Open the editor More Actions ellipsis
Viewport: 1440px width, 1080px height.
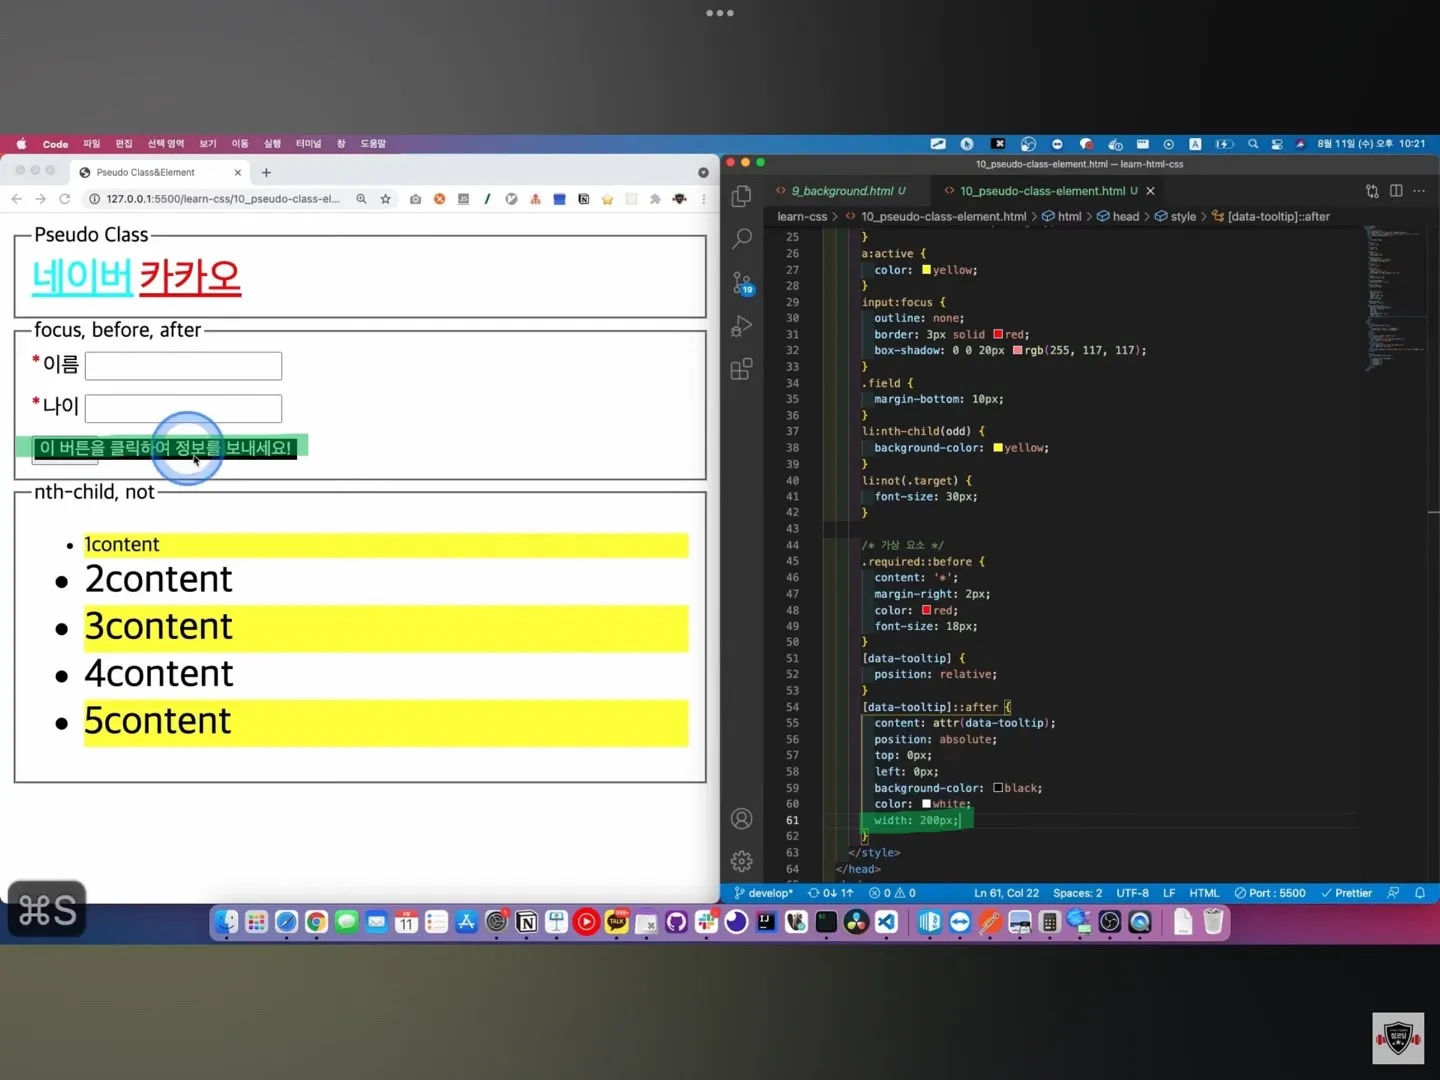(1419, 191)
